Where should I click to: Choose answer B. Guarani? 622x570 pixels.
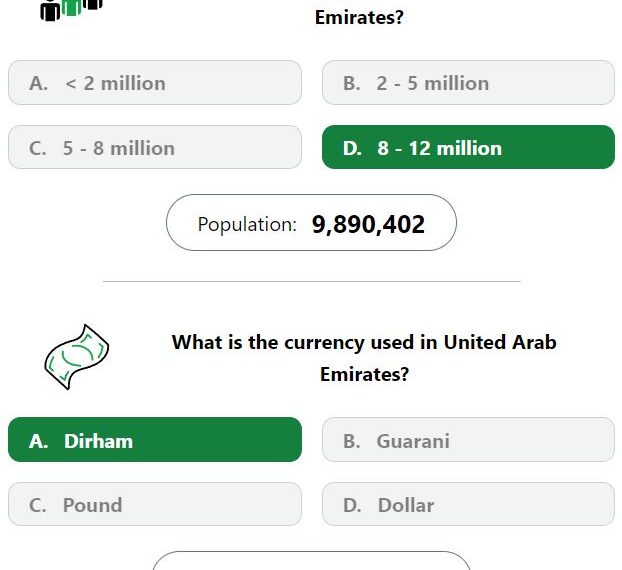point(468,439)
